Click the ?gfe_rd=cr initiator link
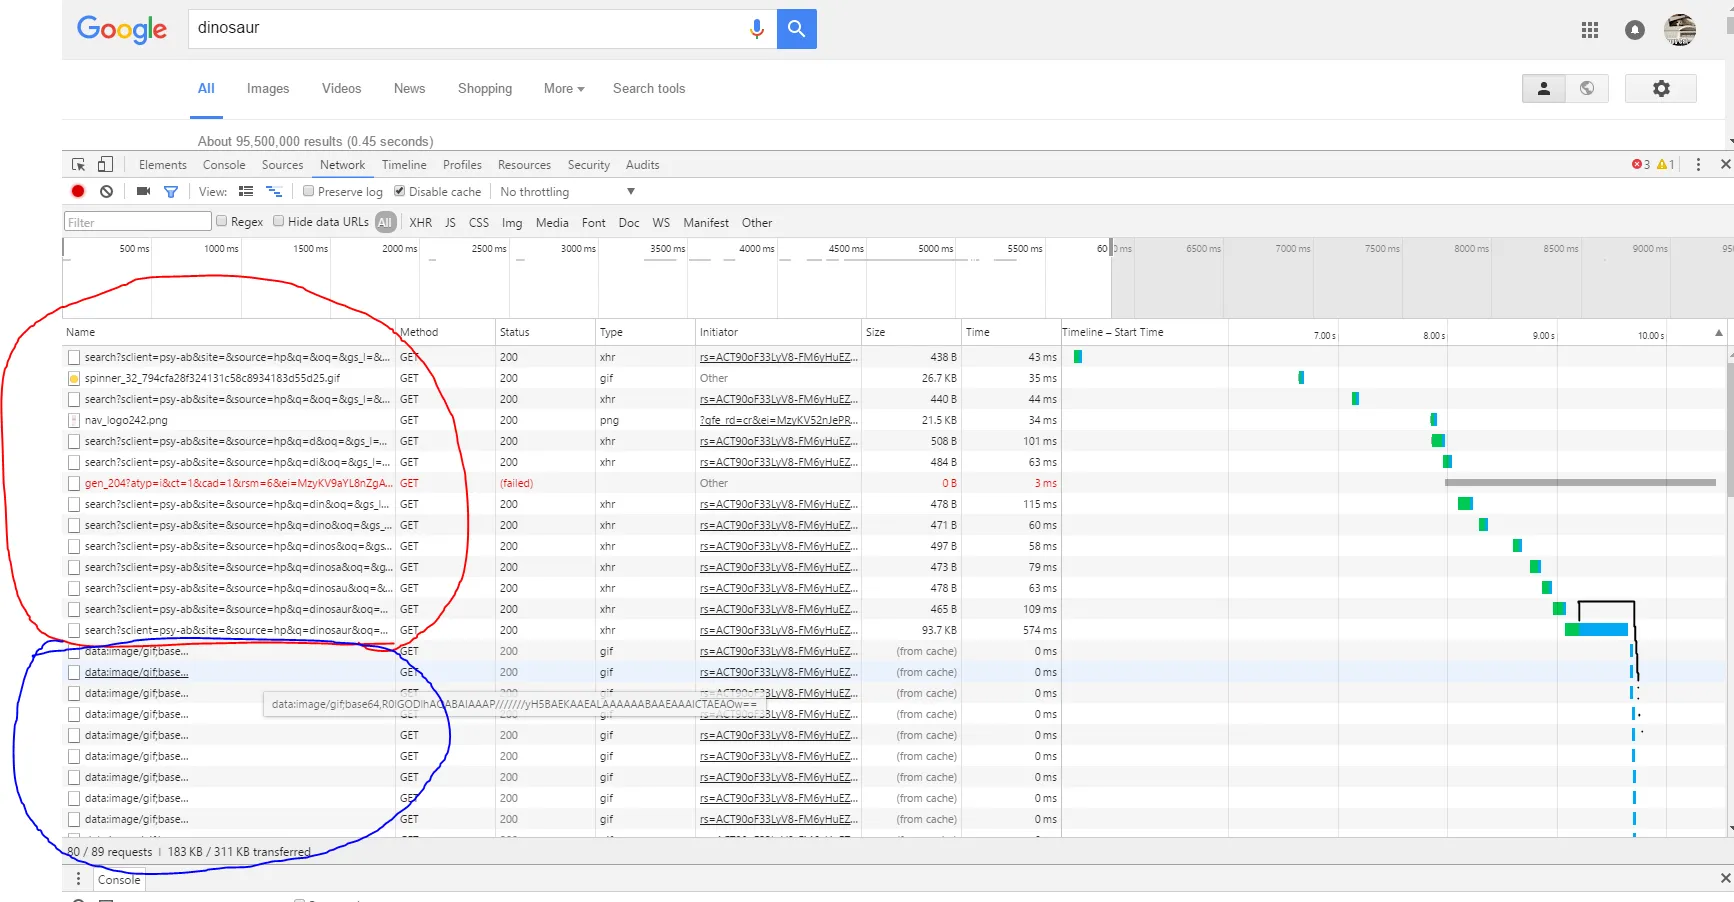 (777, 421)
